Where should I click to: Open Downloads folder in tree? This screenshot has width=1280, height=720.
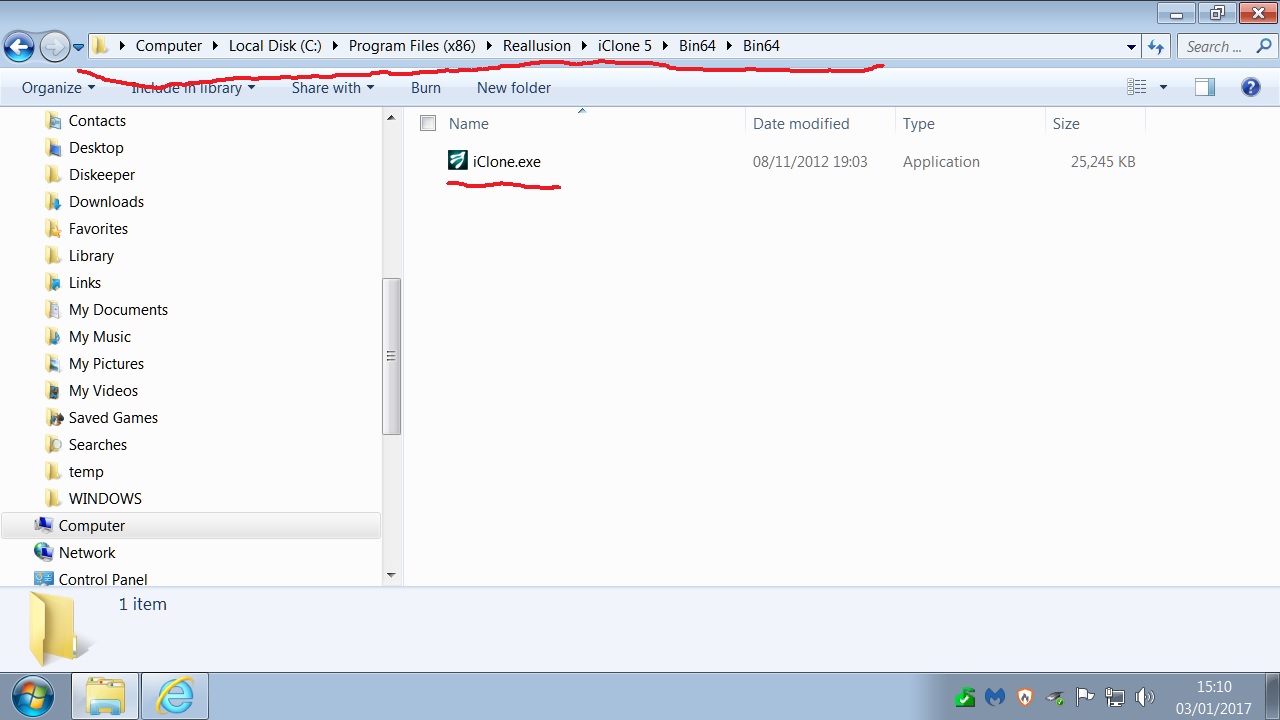106,202
